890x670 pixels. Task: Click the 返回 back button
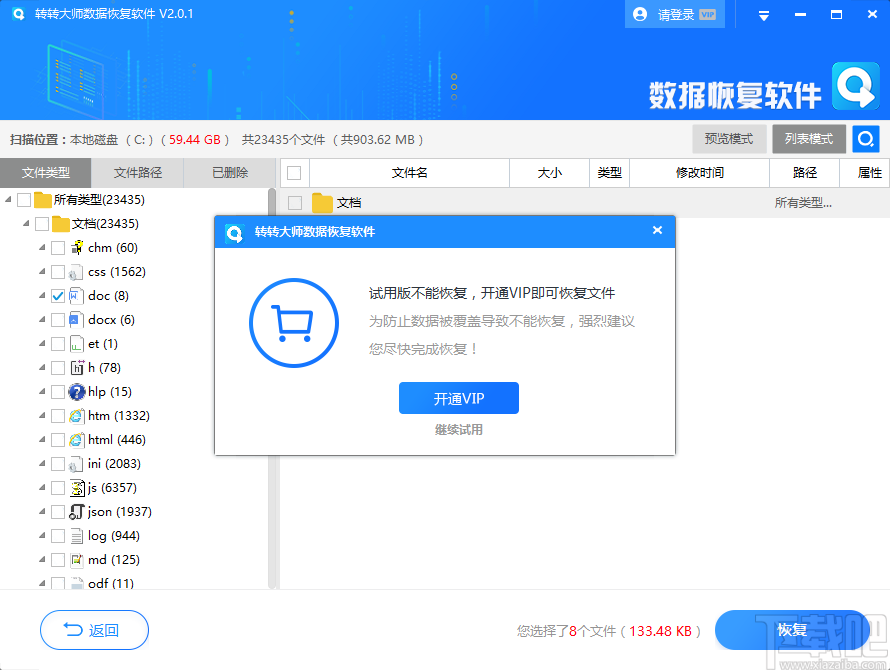click(x=94, y=630)
